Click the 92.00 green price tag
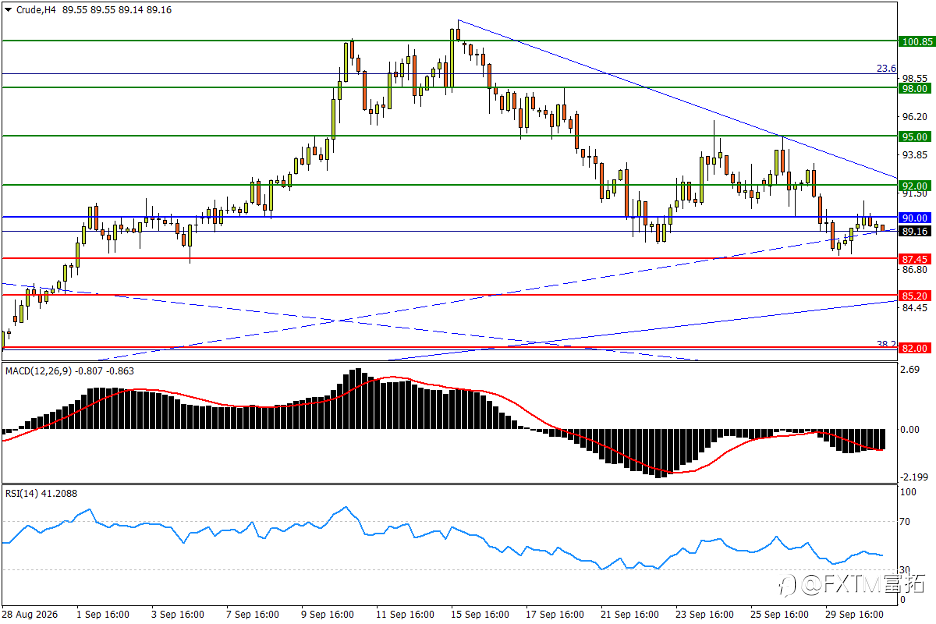 click(x=915, y=186)
